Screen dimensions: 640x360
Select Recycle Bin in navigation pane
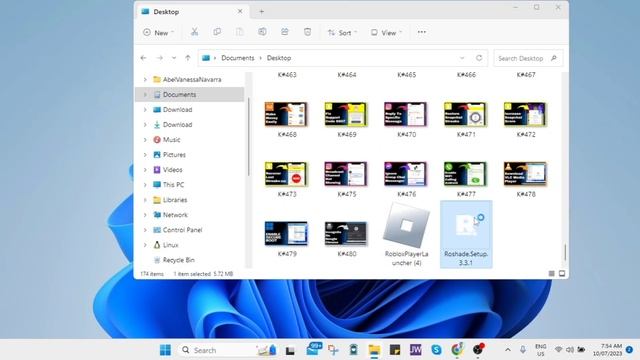coord(178,260)
